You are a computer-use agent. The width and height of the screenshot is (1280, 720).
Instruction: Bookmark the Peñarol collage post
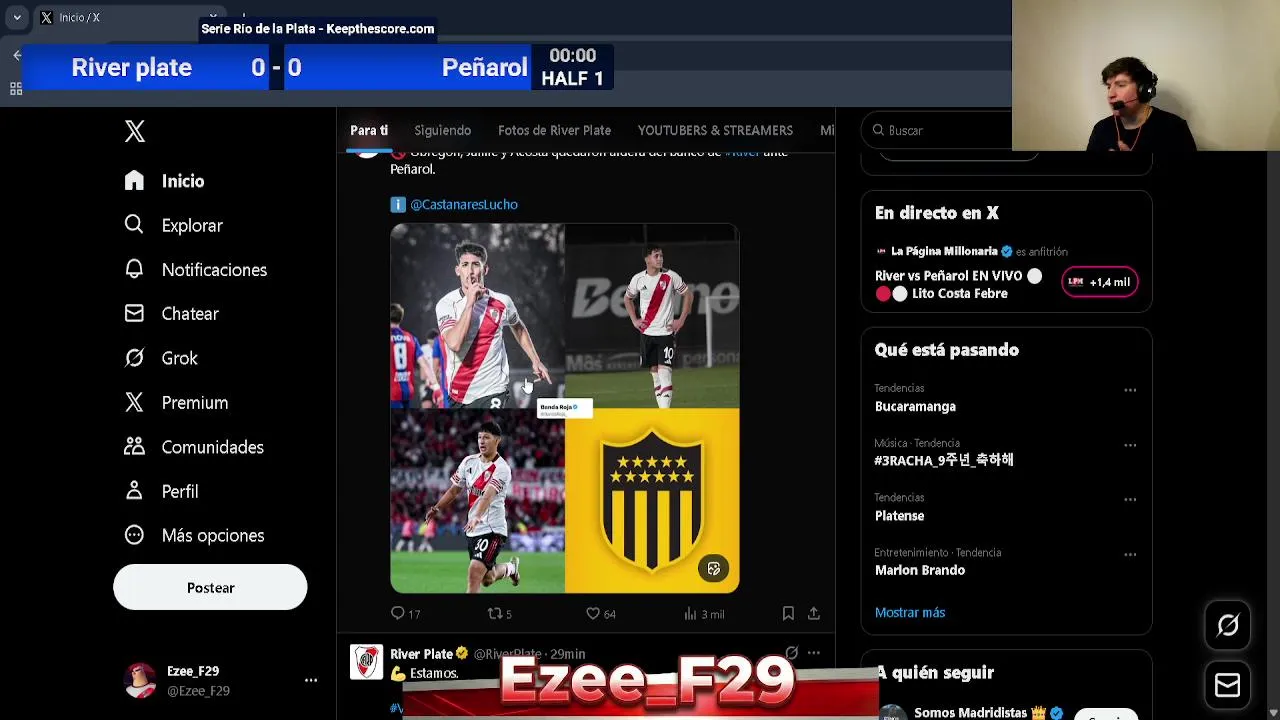pos(788,613)
